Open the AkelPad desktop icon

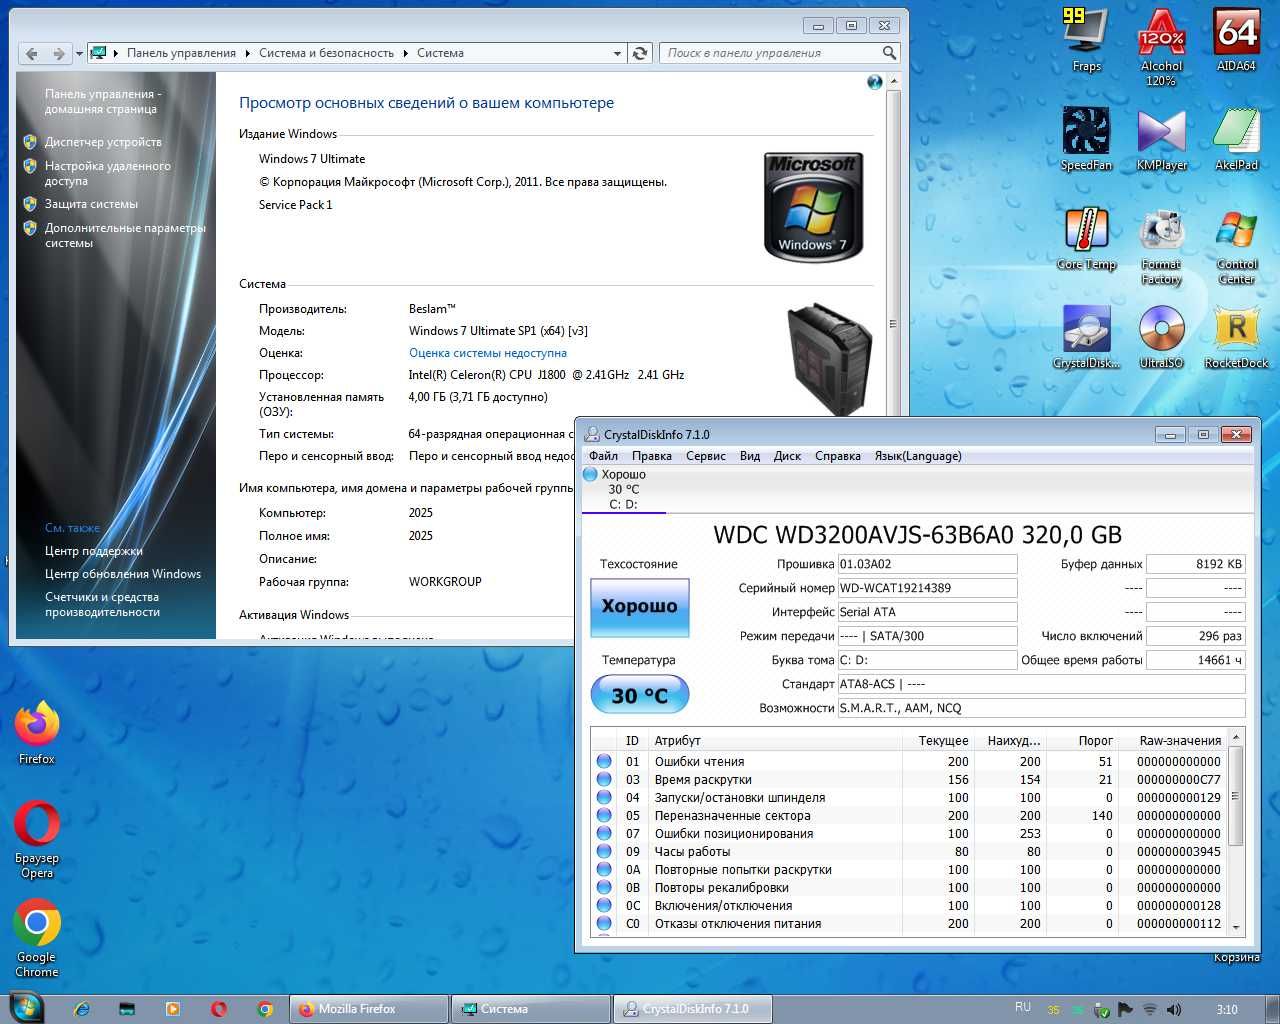point(1236,139)
